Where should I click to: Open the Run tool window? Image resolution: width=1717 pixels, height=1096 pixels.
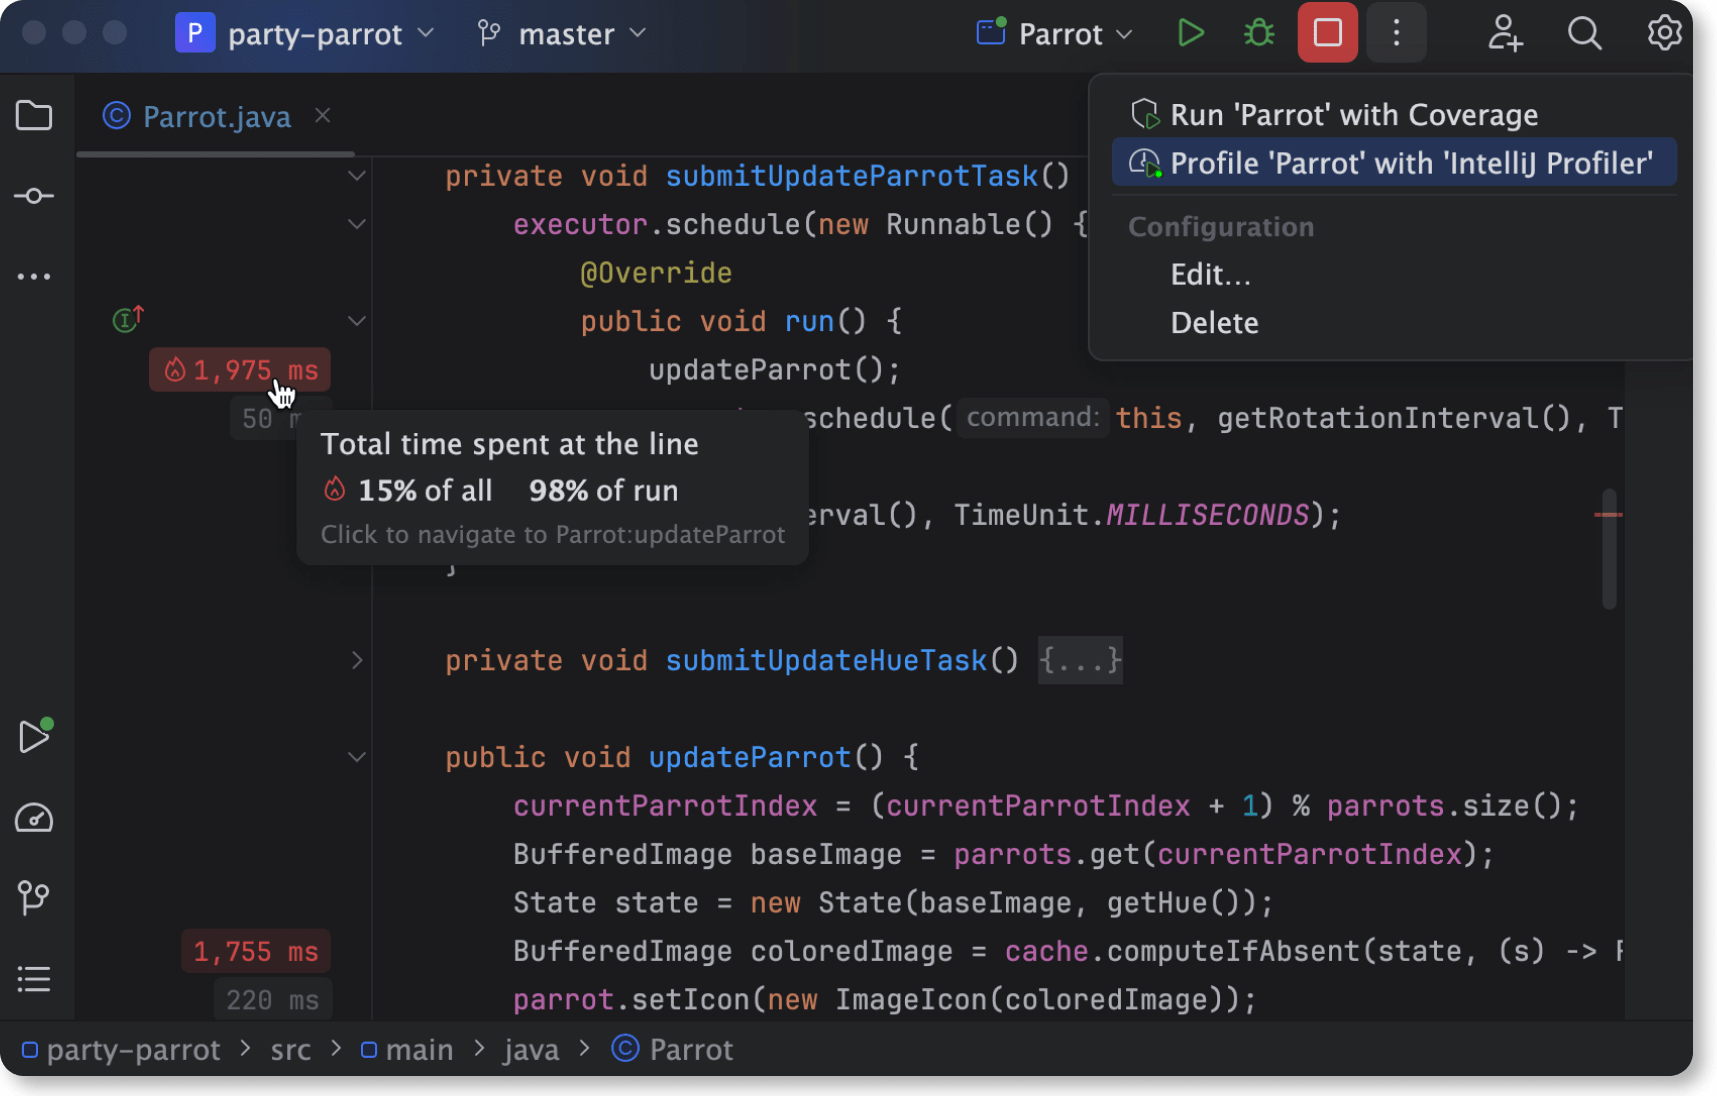34,737
